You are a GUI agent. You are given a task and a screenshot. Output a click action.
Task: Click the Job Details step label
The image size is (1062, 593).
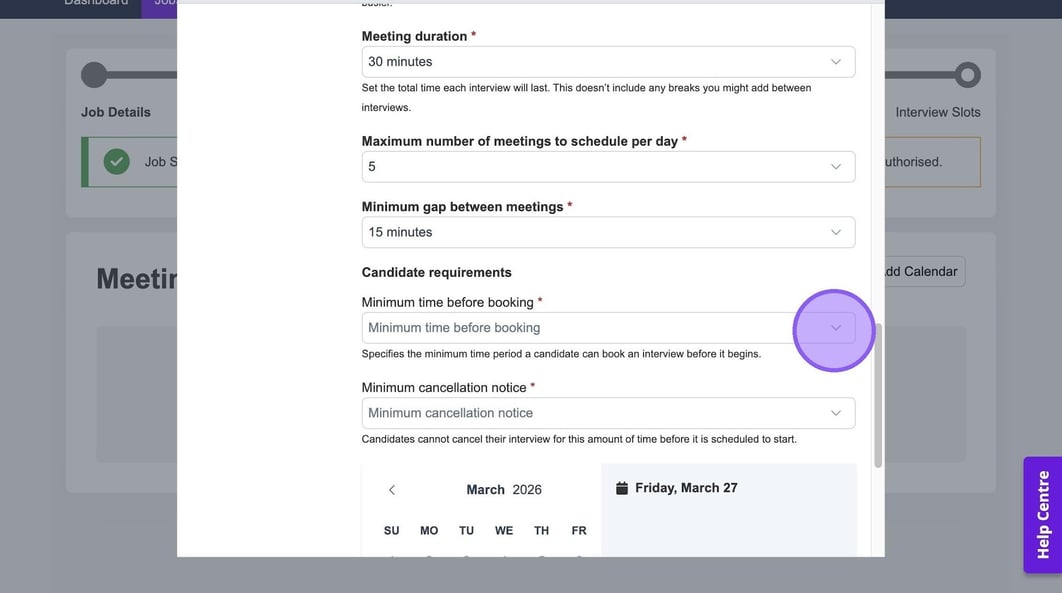116,112
